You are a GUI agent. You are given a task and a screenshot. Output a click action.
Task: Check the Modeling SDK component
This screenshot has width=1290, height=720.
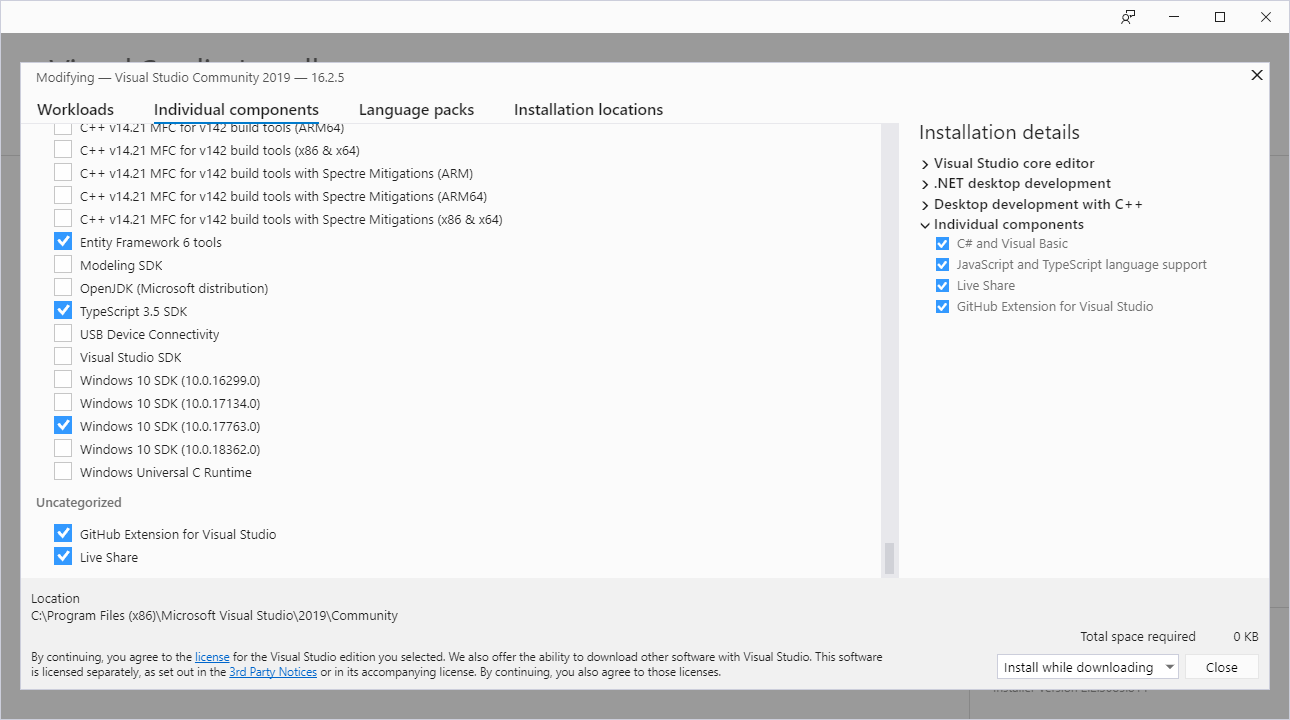63,265
